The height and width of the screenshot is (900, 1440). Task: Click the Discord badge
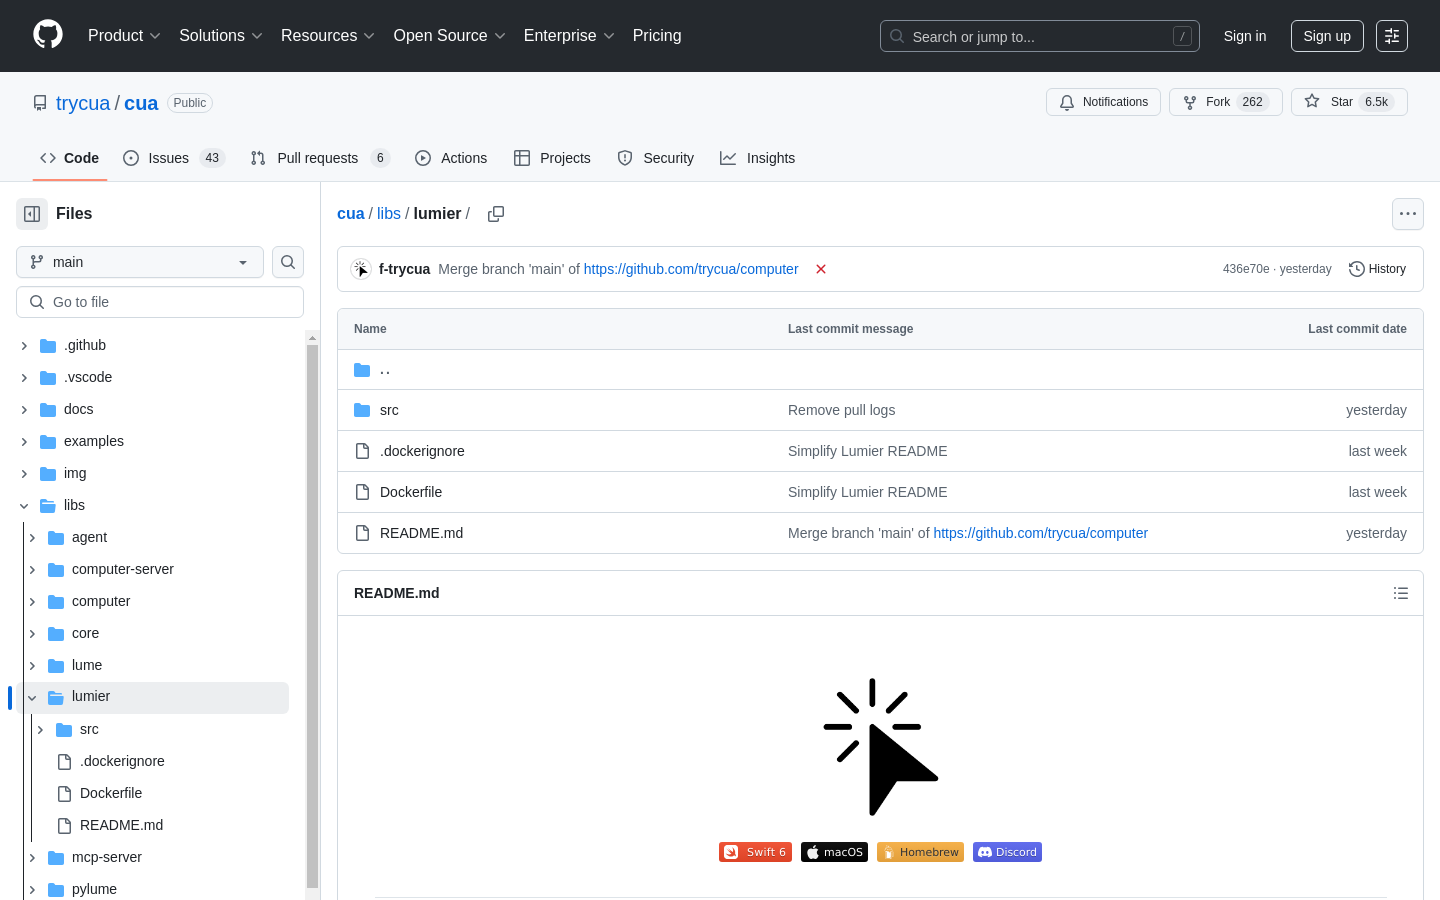pyautogui.click(x=1007, y=852)
